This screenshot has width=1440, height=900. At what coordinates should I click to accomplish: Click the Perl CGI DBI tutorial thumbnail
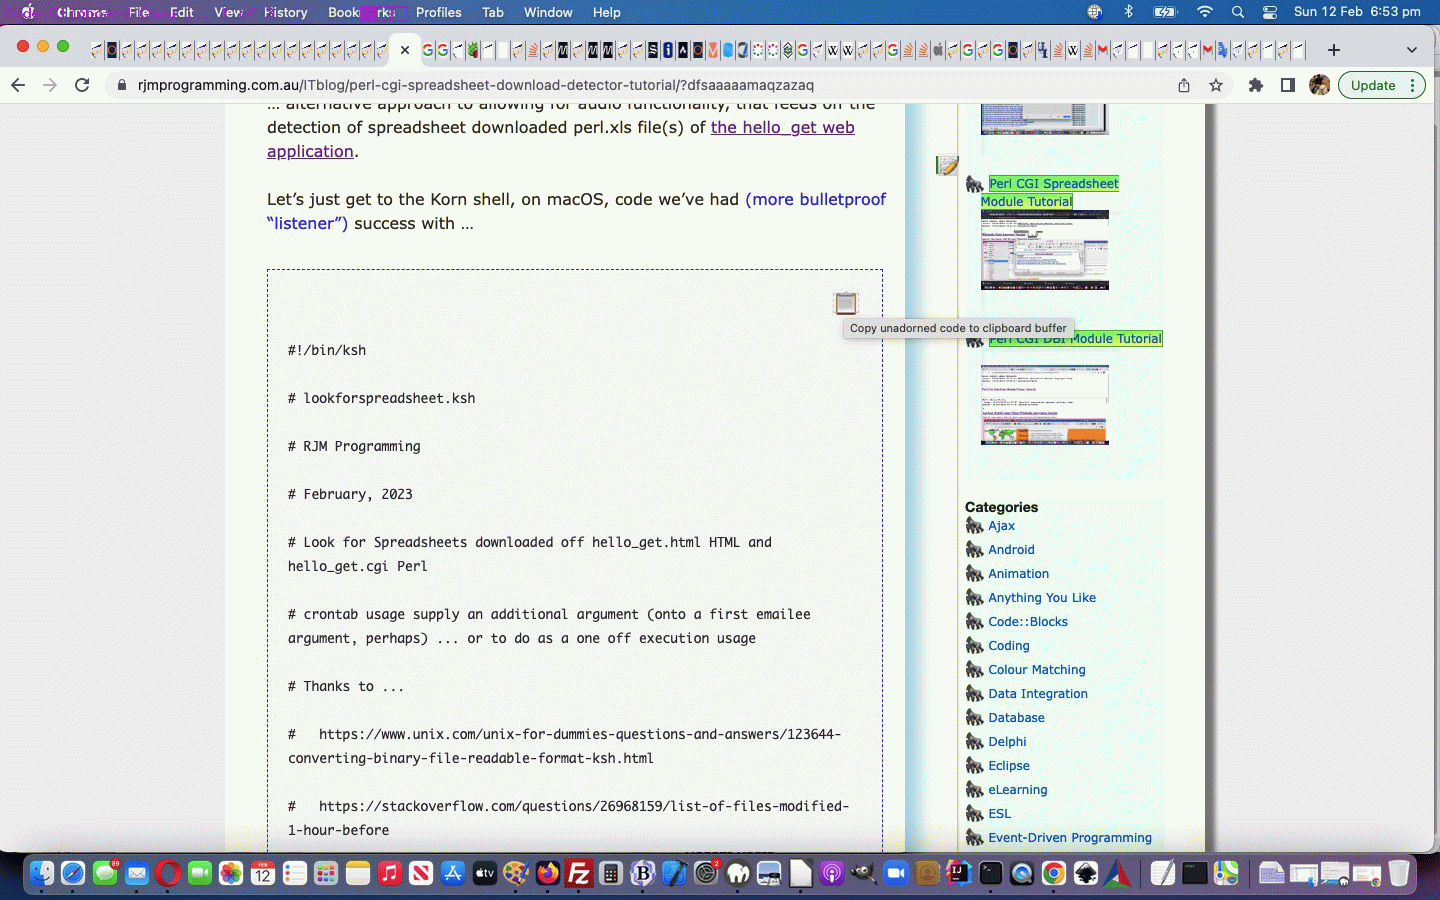[1044, 405]
